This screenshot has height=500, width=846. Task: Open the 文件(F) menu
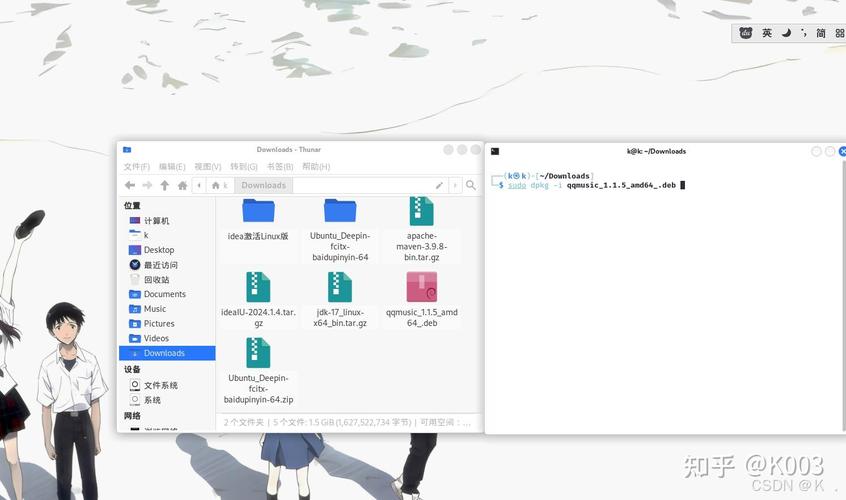(x=137, y=167)
